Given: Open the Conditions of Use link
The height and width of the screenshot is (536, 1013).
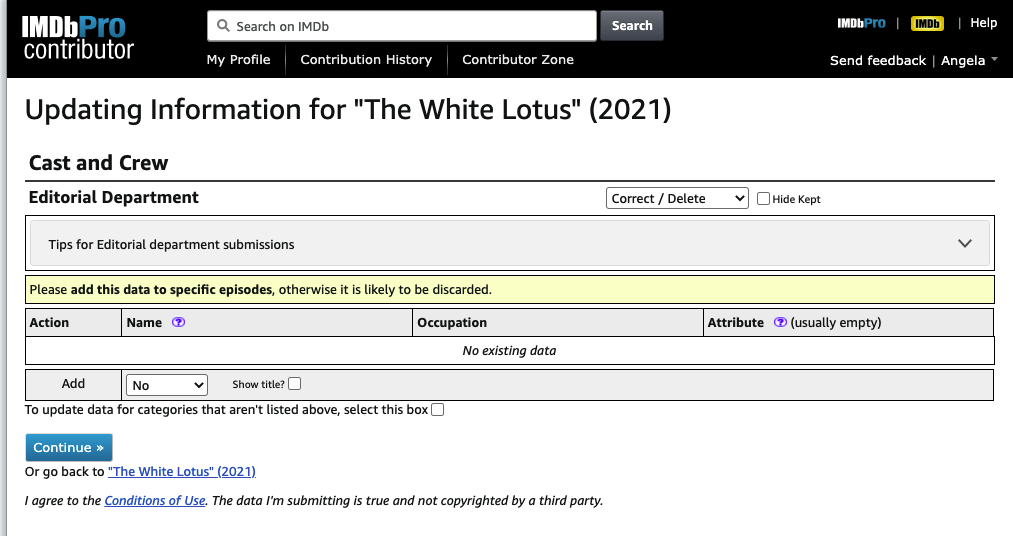Looking at the screenshot, I should tap(155, 501).
